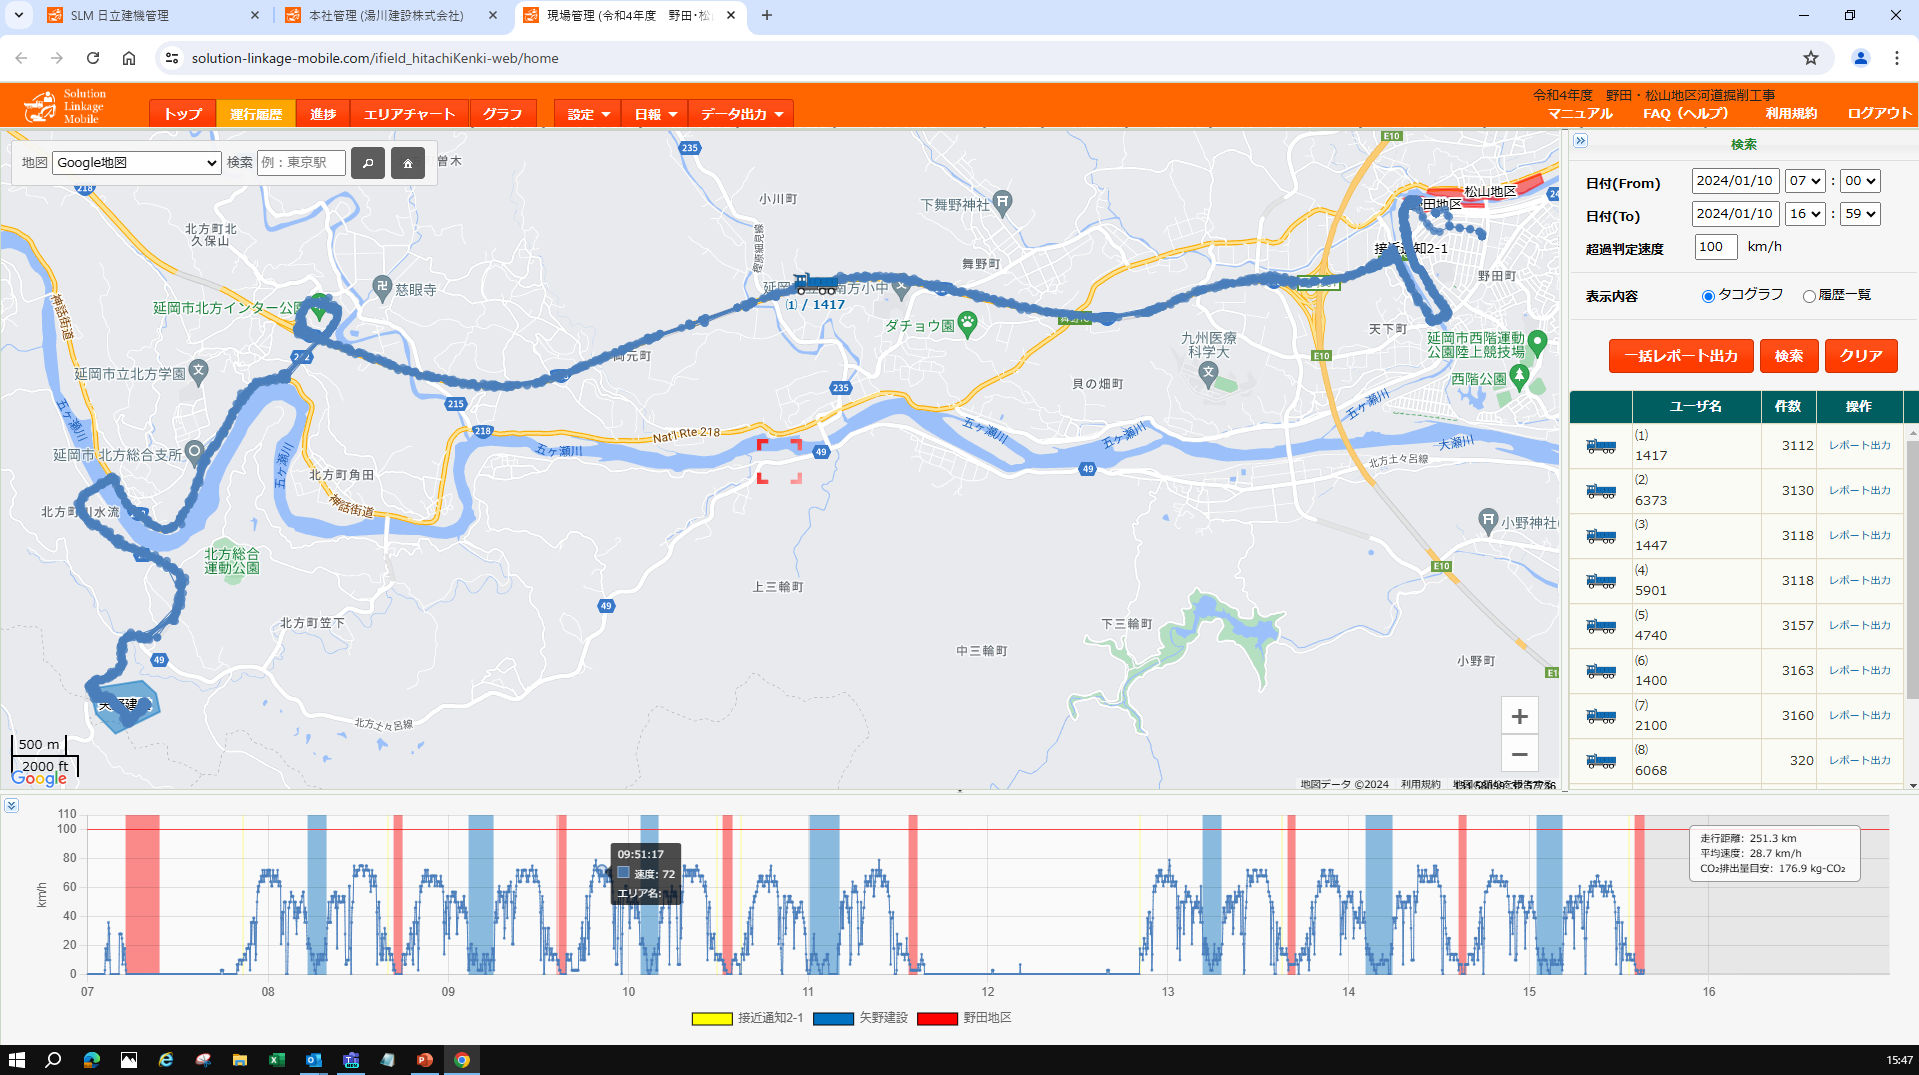Zoom out the map with minus button
1919x1075 pixels.
[x=1519, y=755]
